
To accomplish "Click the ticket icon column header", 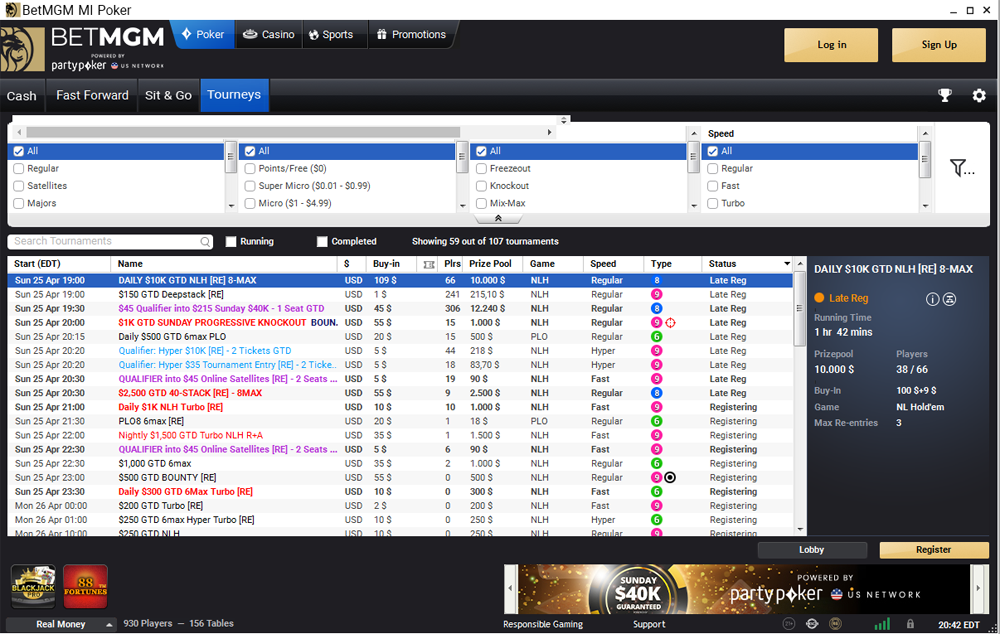I will pos(429,264).
